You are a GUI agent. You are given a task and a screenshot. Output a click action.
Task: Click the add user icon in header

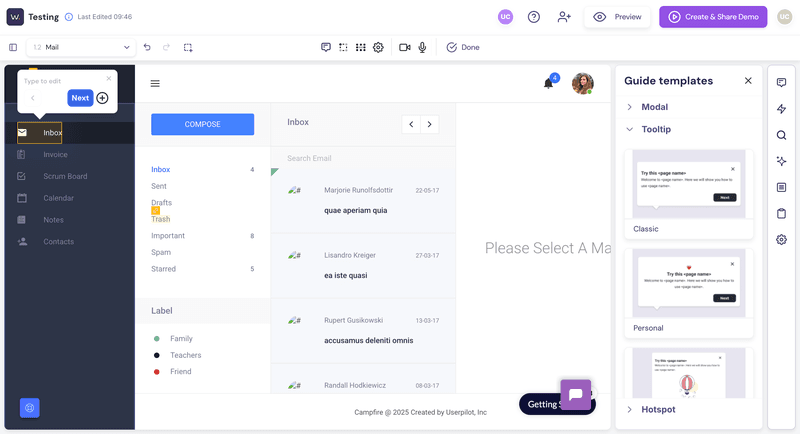564,17
